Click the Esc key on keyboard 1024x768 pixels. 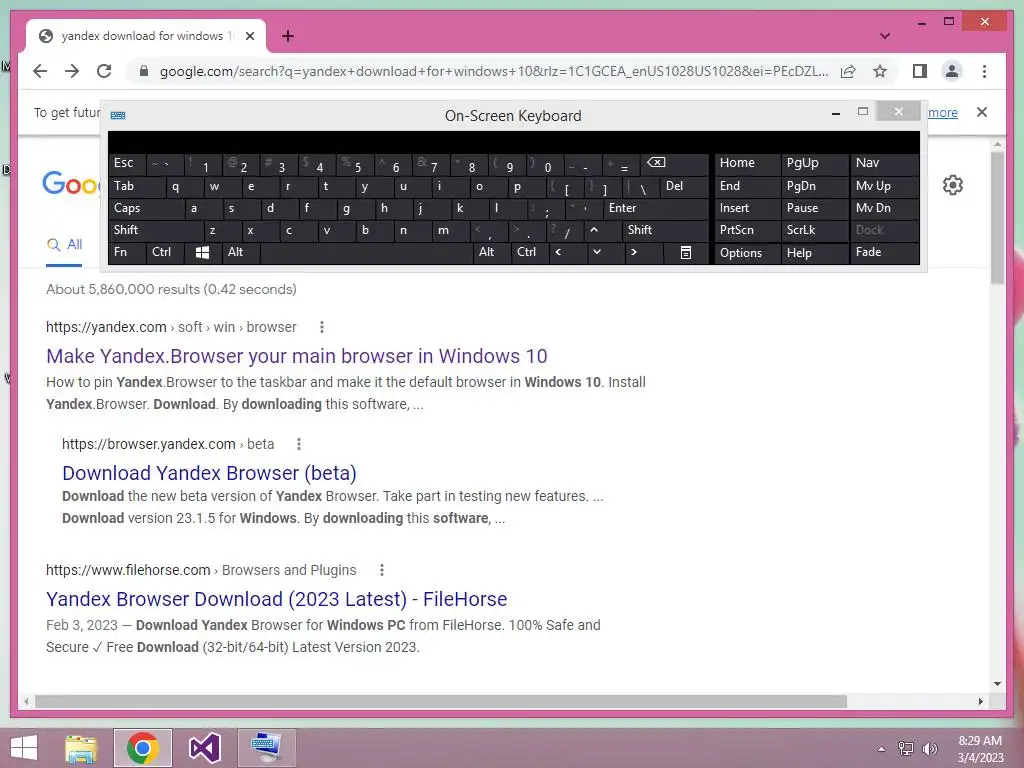pos(127,163)
